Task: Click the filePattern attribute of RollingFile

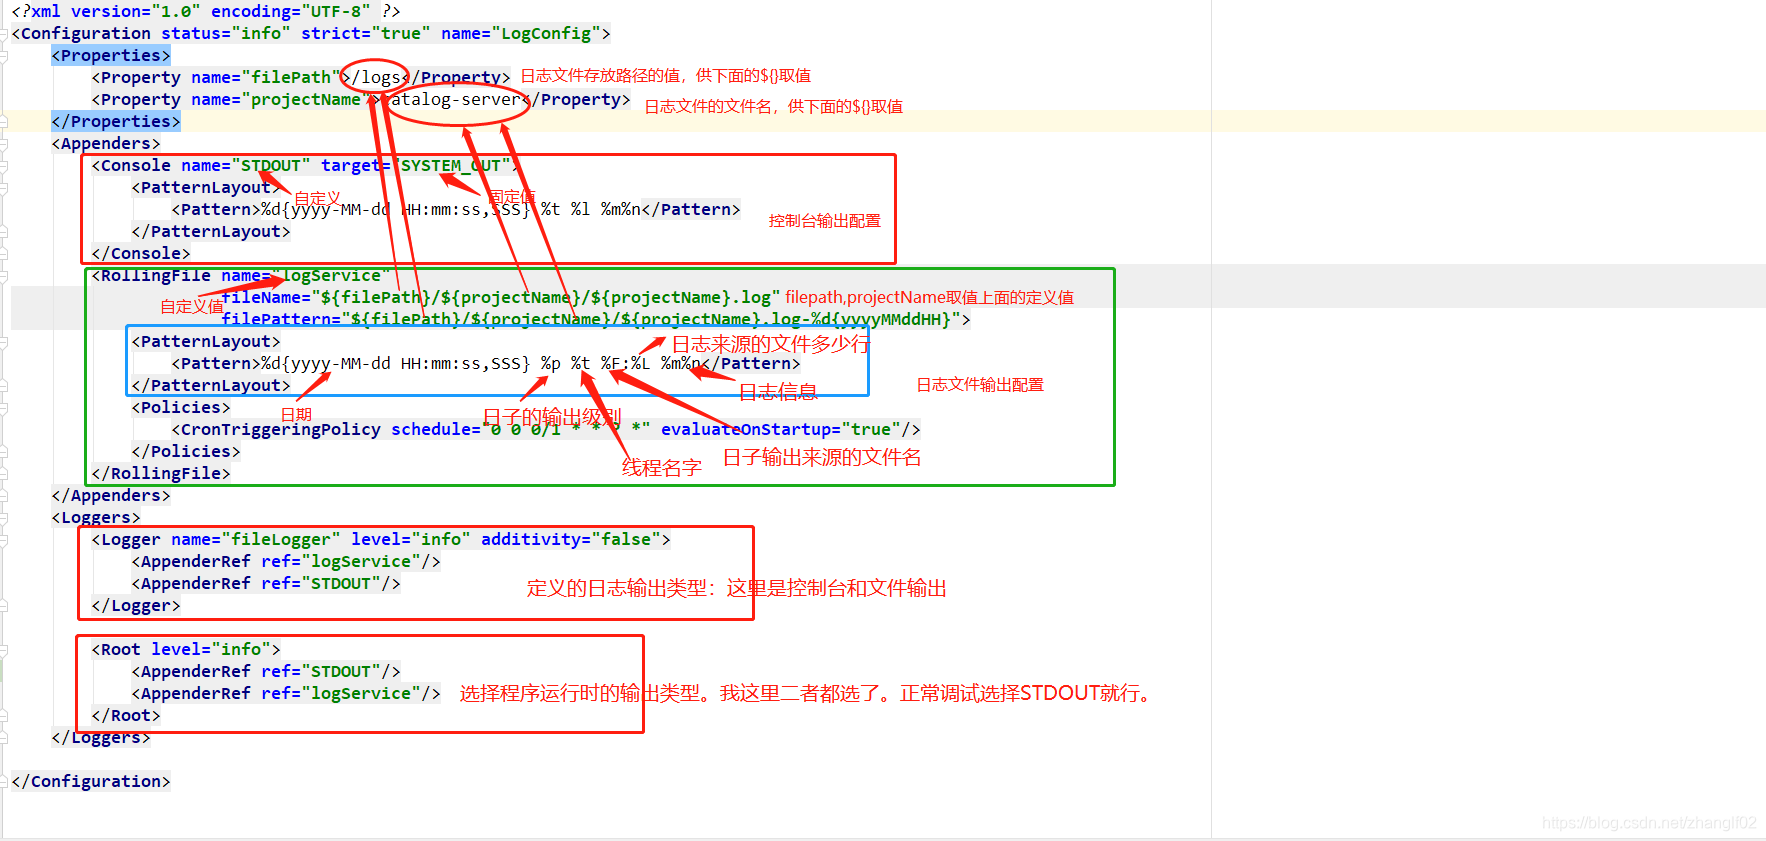Action: pos(591,319)
